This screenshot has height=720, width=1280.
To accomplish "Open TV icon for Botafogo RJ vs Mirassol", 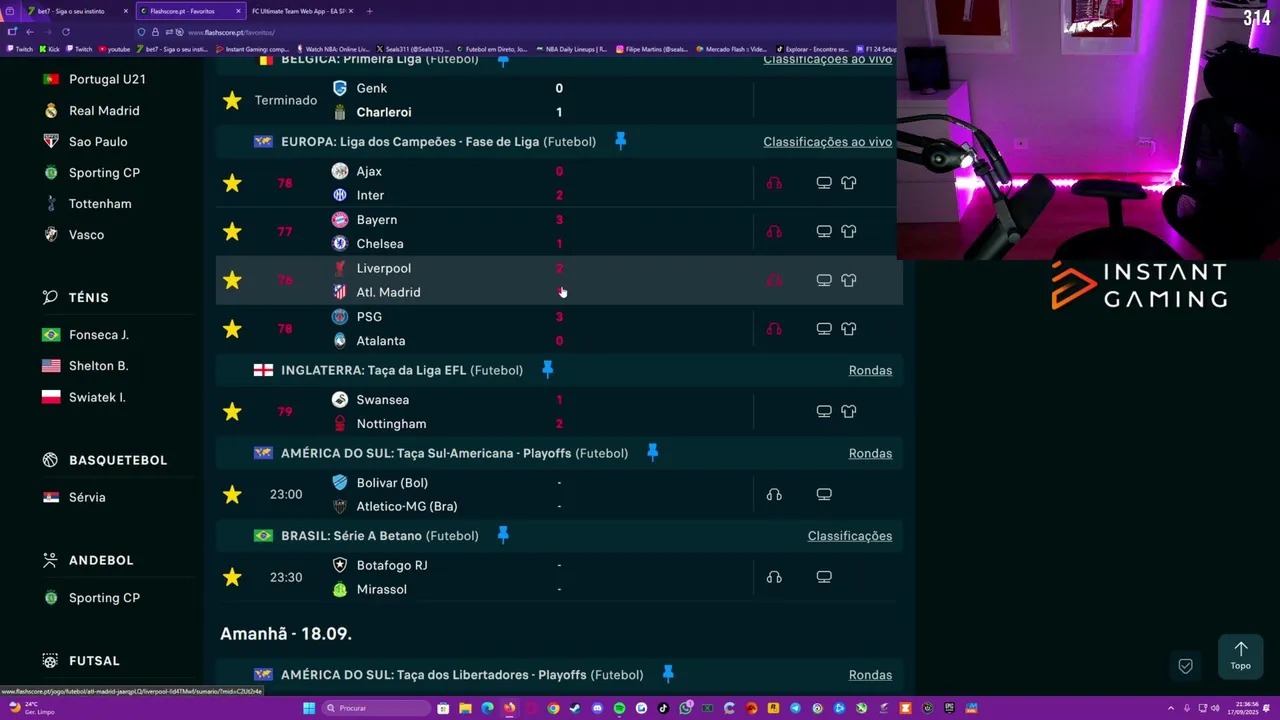I will coord(824,577).
